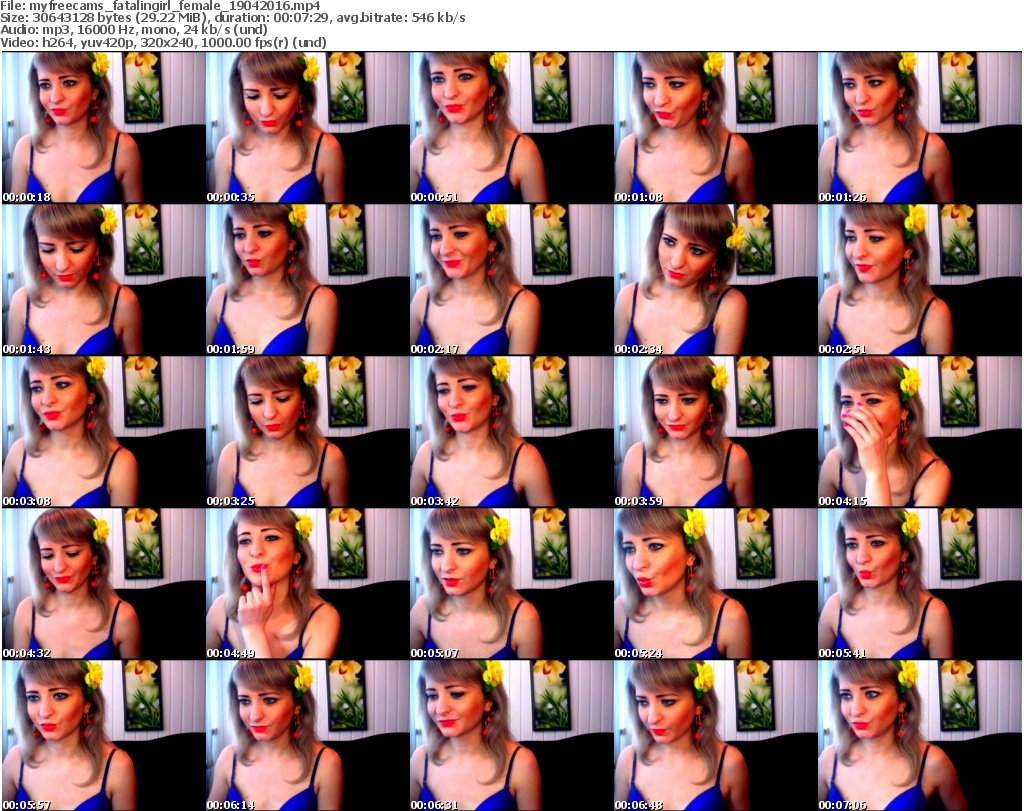Open the thumbnail frame at 00:01:43

coord(104,279)
